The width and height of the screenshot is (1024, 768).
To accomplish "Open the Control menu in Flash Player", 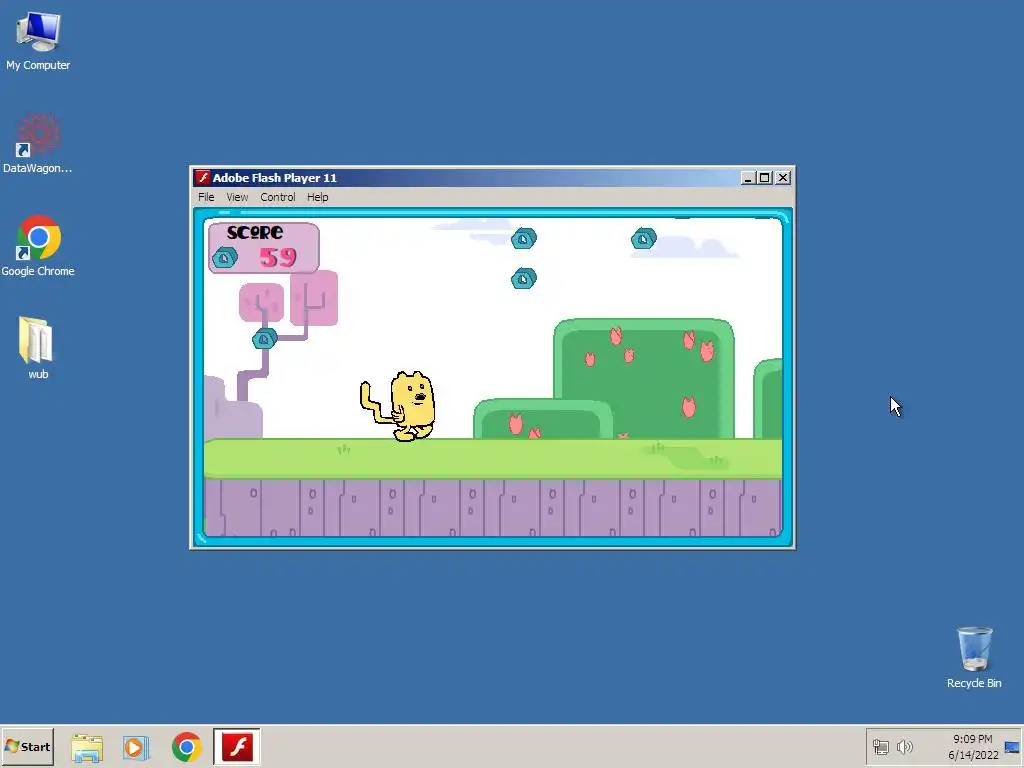I will coord(278,197).
